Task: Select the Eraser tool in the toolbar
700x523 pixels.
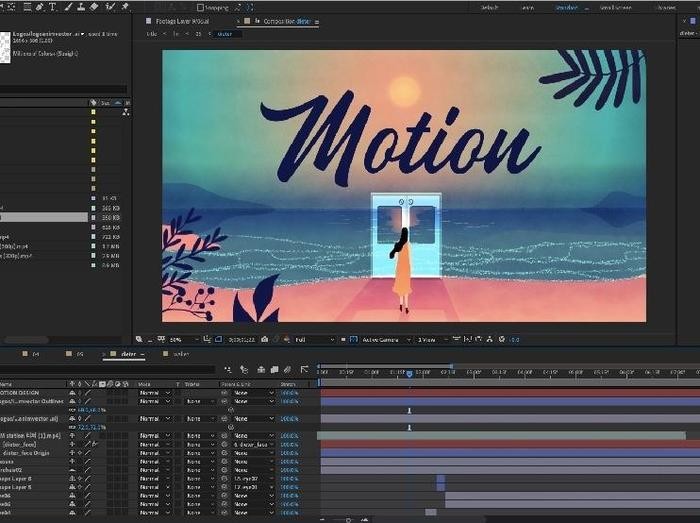Action: pos(94,7)
